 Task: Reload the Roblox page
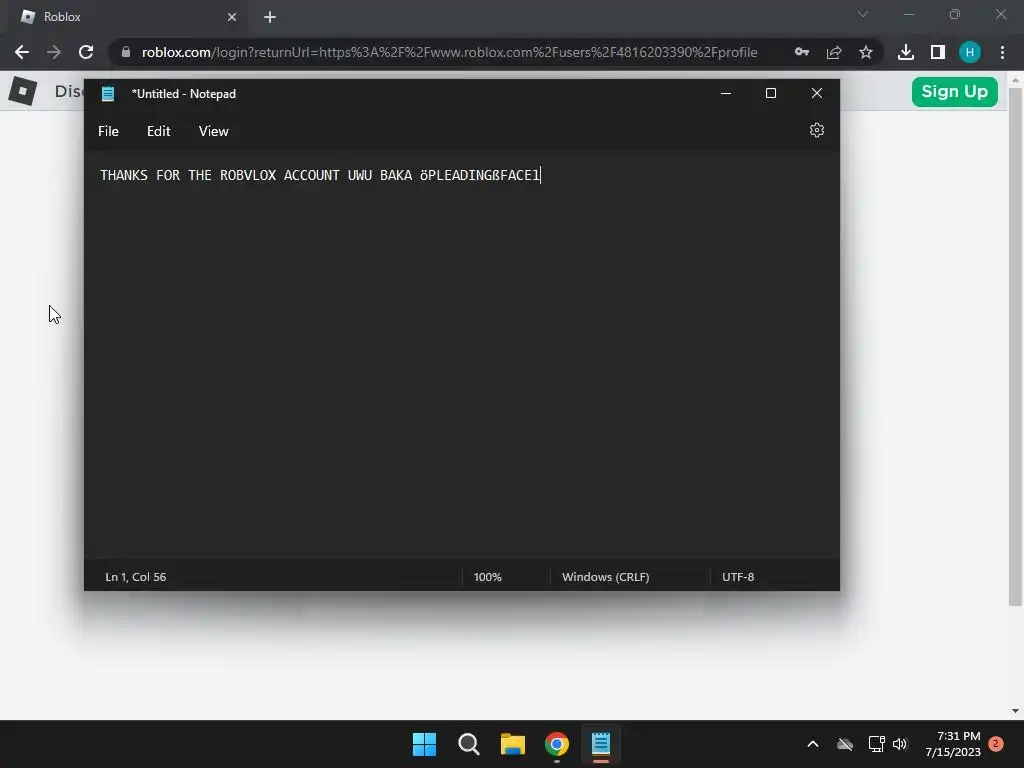coord(86,52)
